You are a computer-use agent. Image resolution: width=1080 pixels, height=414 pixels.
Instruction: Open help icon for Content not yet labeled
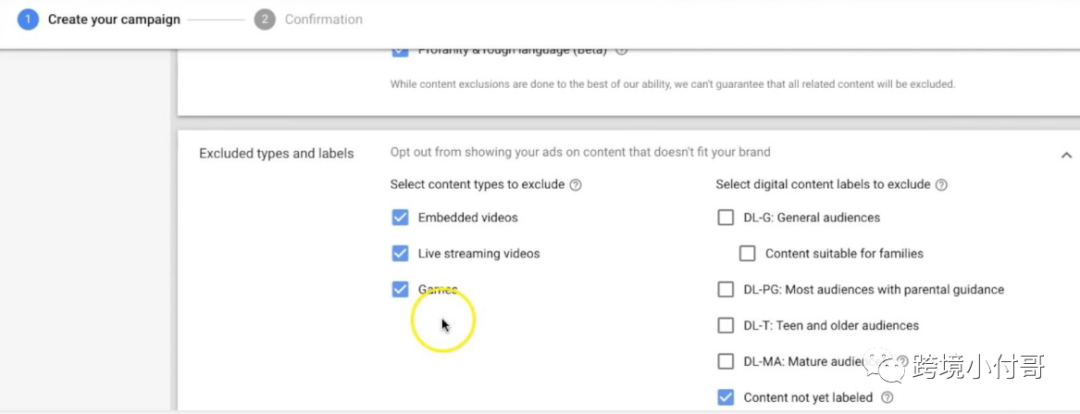coord(887,397)
